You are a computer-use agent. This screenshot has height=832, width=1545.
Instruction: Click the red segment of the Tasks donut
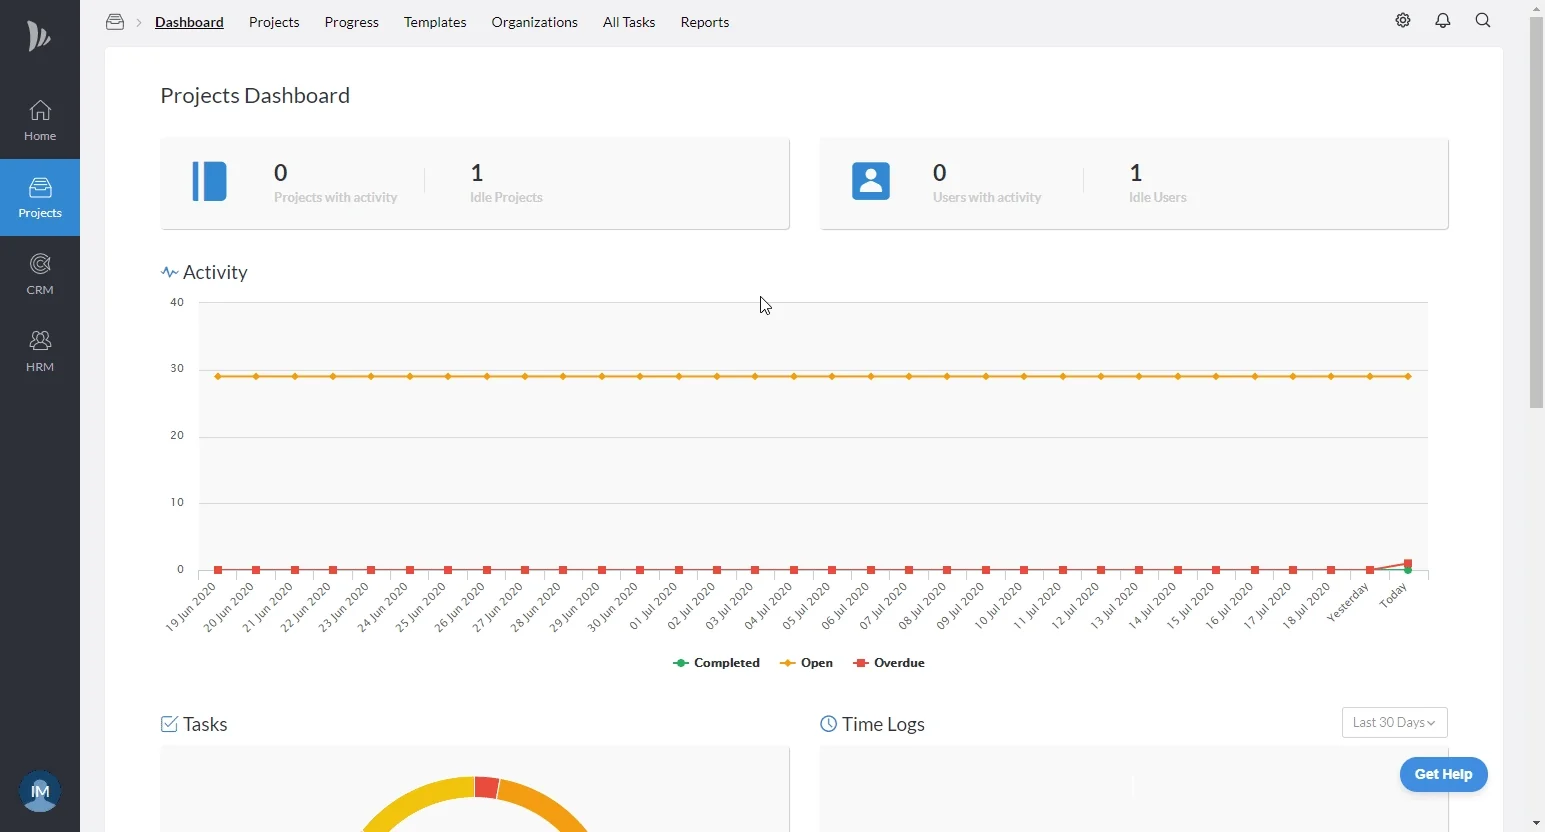pos(487,788)
